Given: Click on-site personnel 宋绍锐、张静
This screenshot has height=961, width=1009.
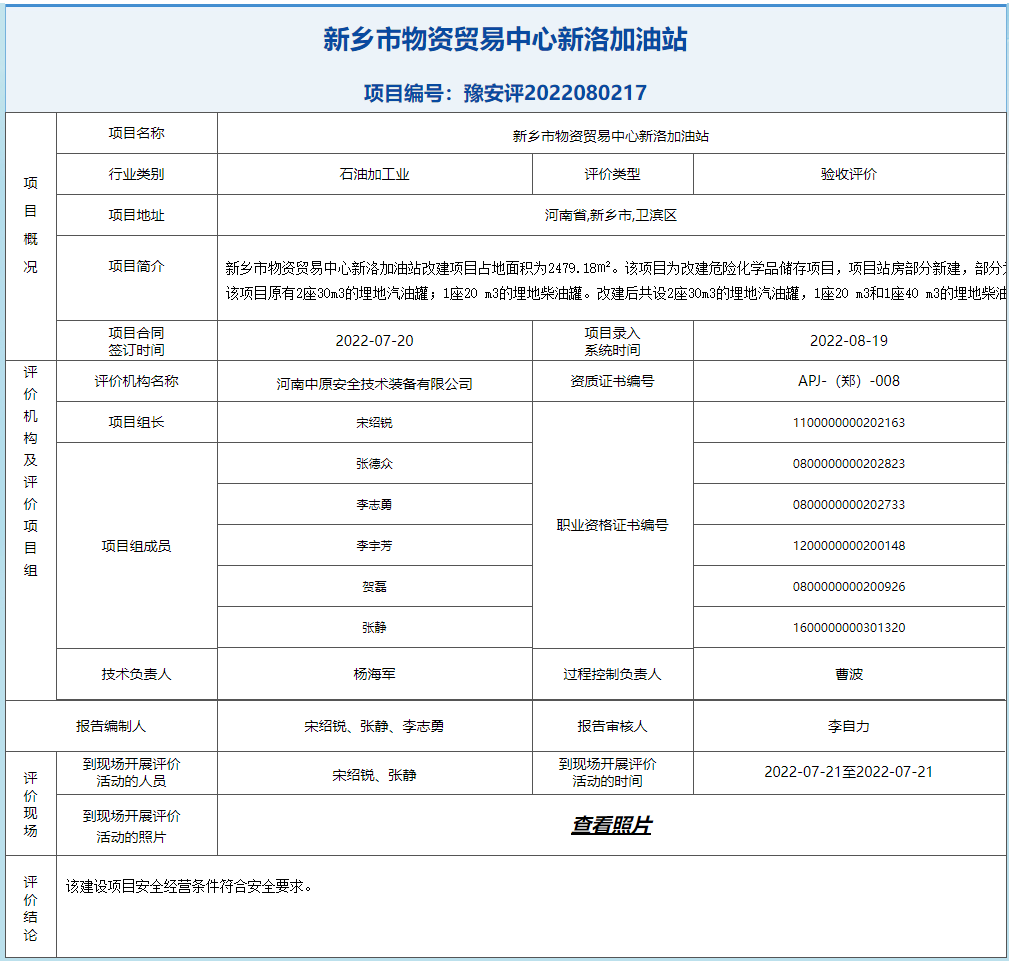Looking at the screenshot, I should 375,775.
